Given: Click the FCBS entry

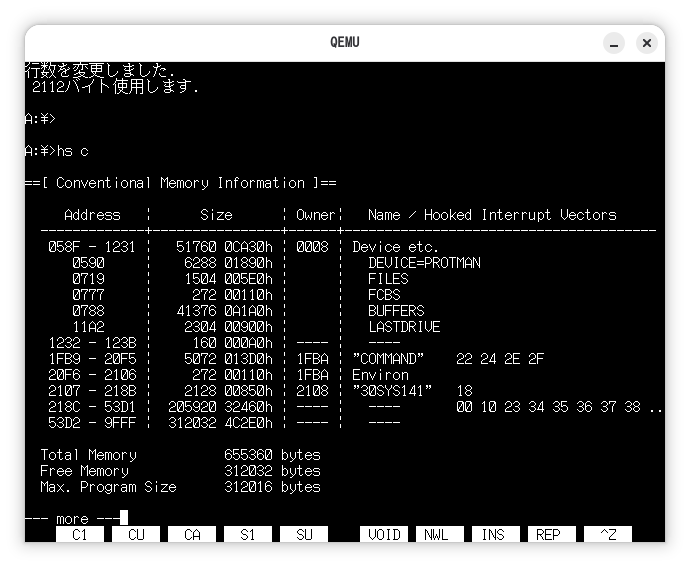Looking at the screenshot, I should (x=384, y=295).
